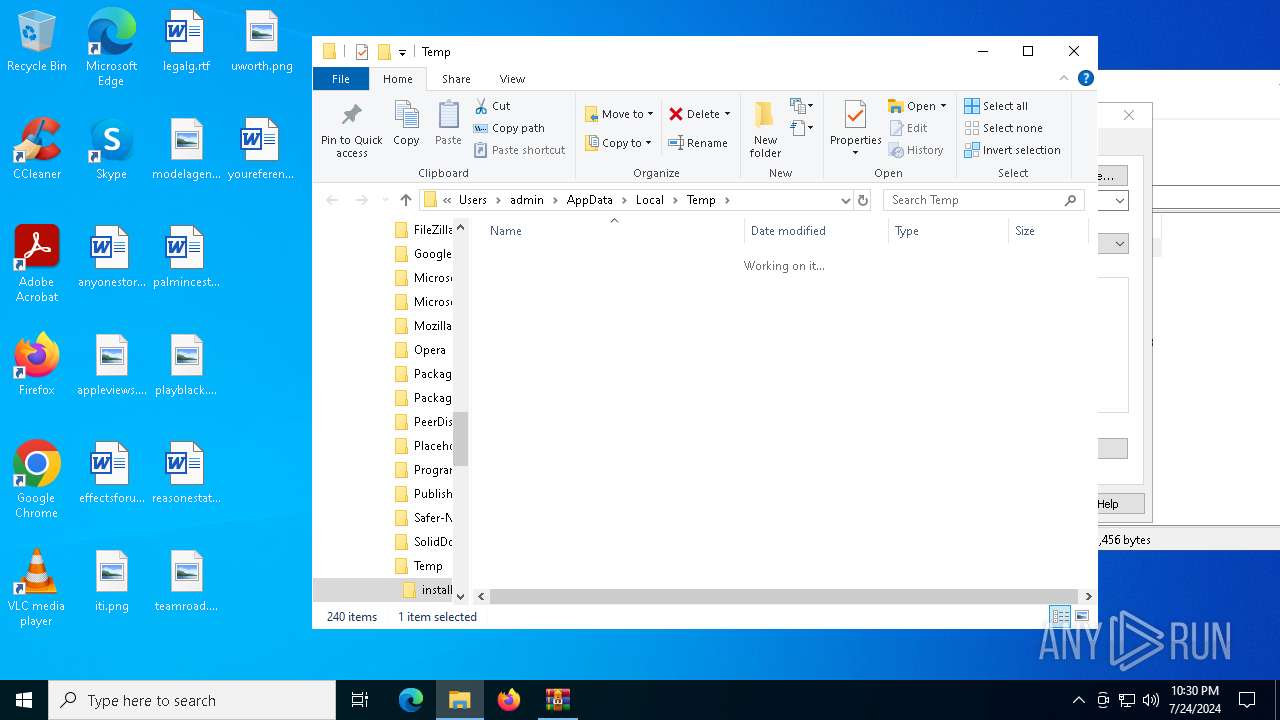Open Quick Access Toolbar customize dropdown
The width and height of the screenshot is (1280, 720).
coord(402,52)
